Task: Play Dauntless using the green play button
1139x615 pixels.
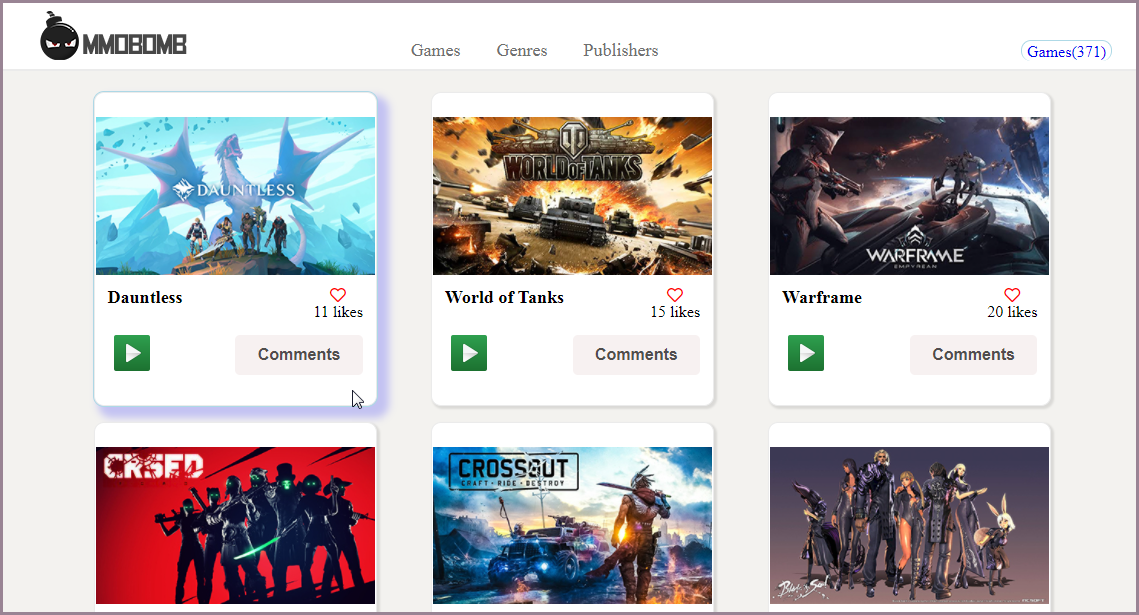Action: (x=132, y=353)
